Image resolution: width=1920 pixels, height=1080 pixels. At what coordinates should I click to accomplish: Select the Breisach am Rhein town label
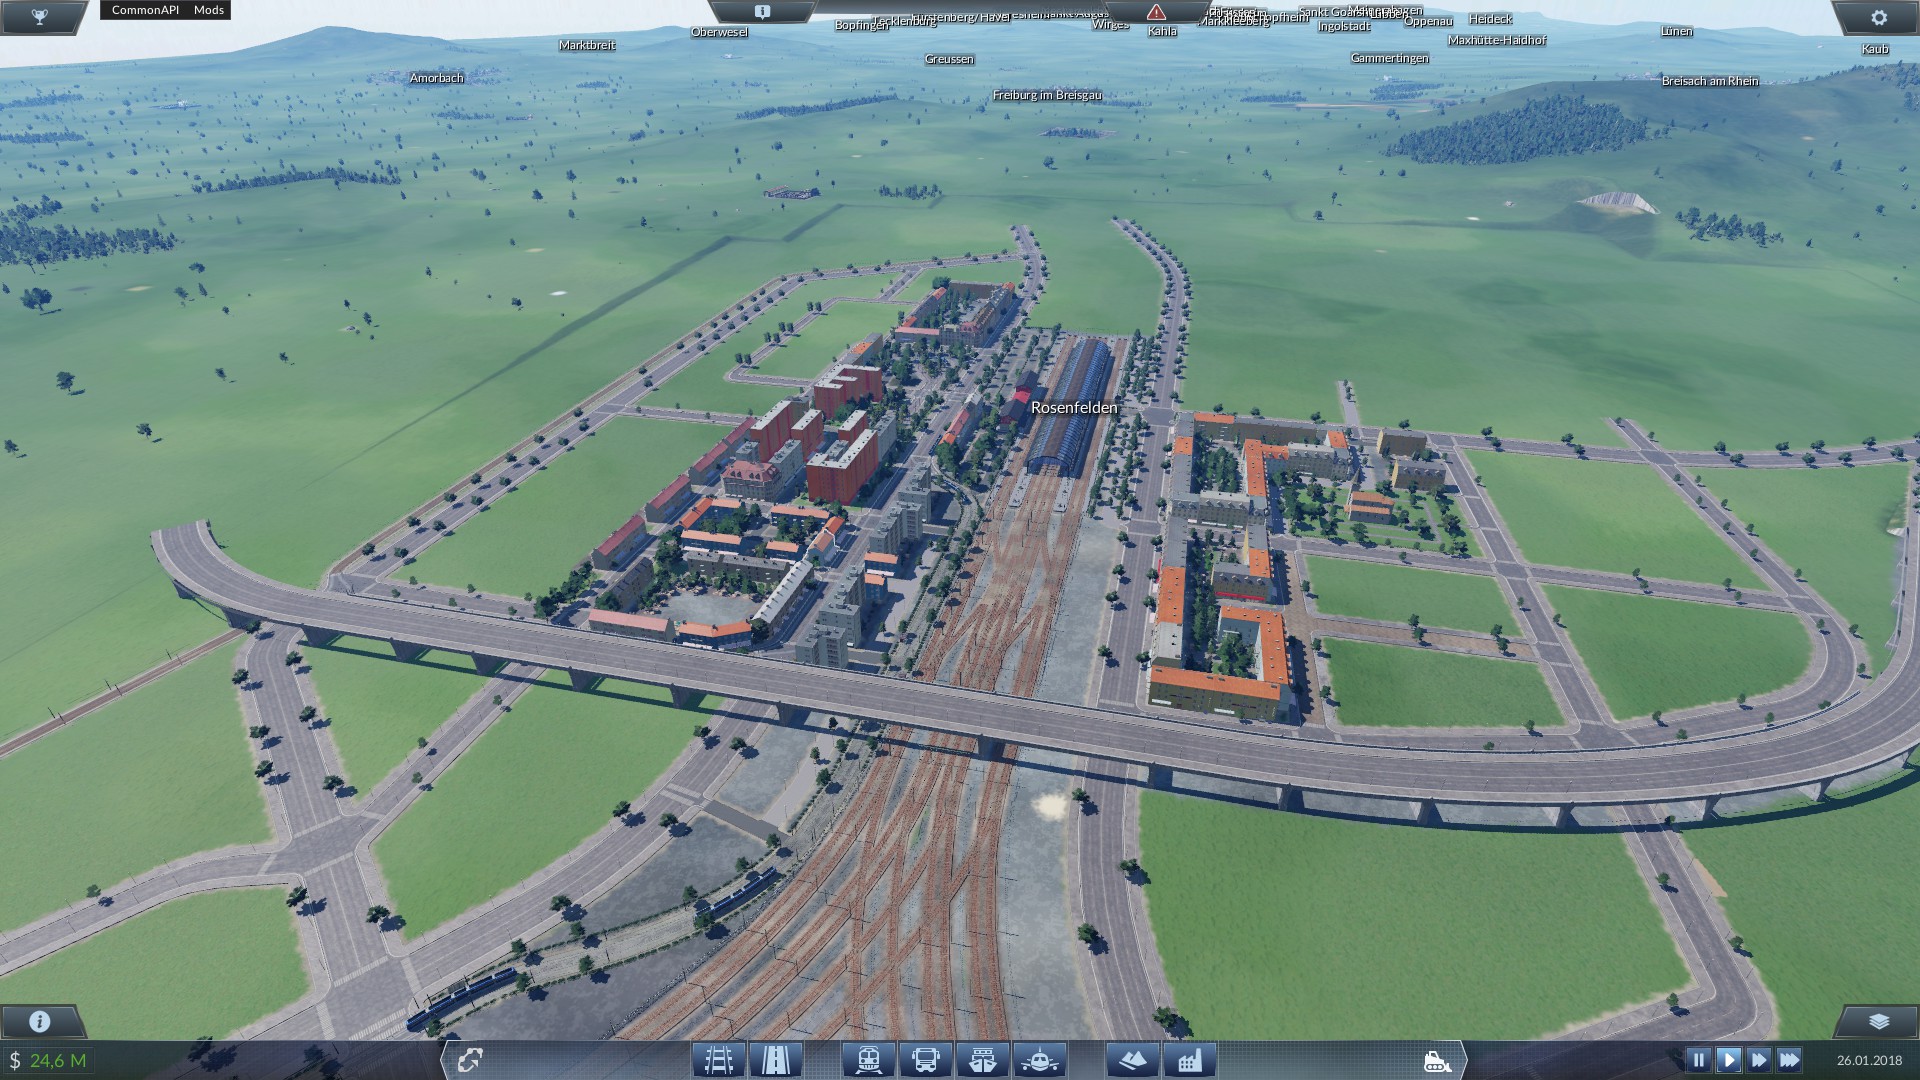[1710, 81]
